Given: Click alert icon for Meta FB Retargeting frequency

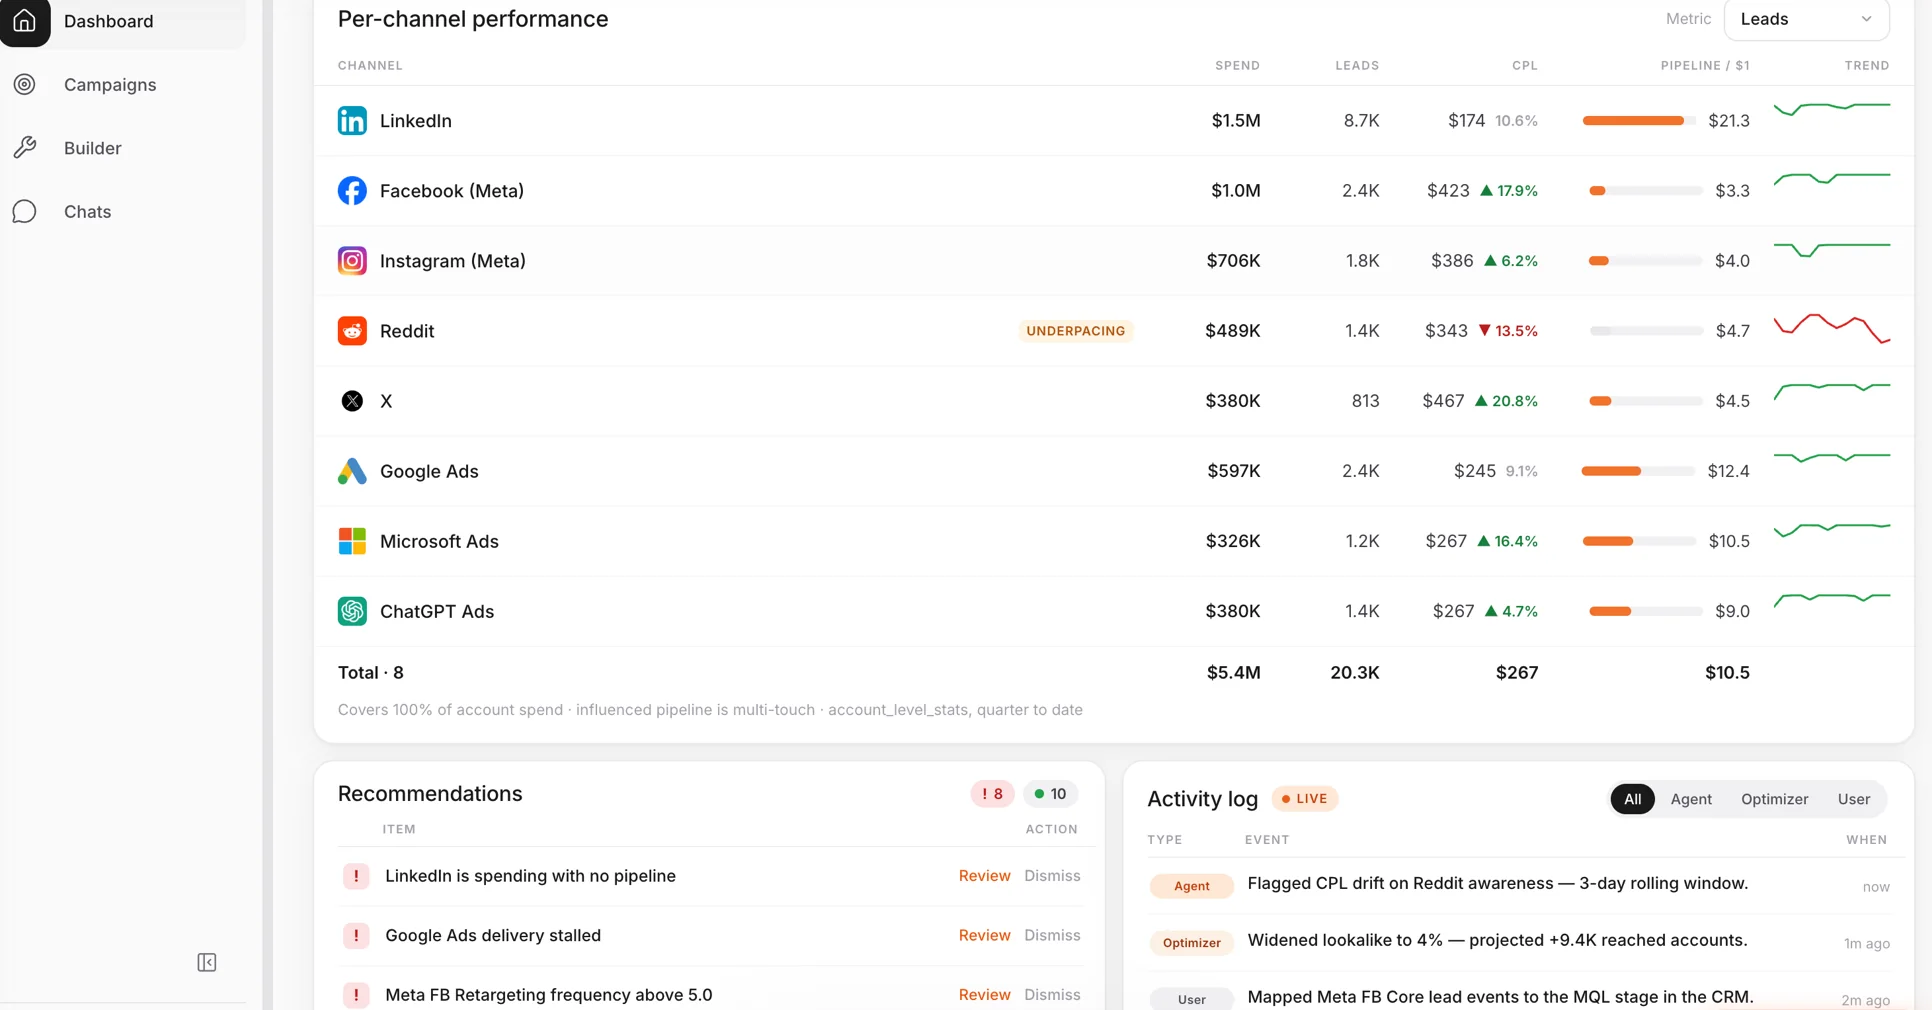Looking at the screenshot, I should 356,995.
